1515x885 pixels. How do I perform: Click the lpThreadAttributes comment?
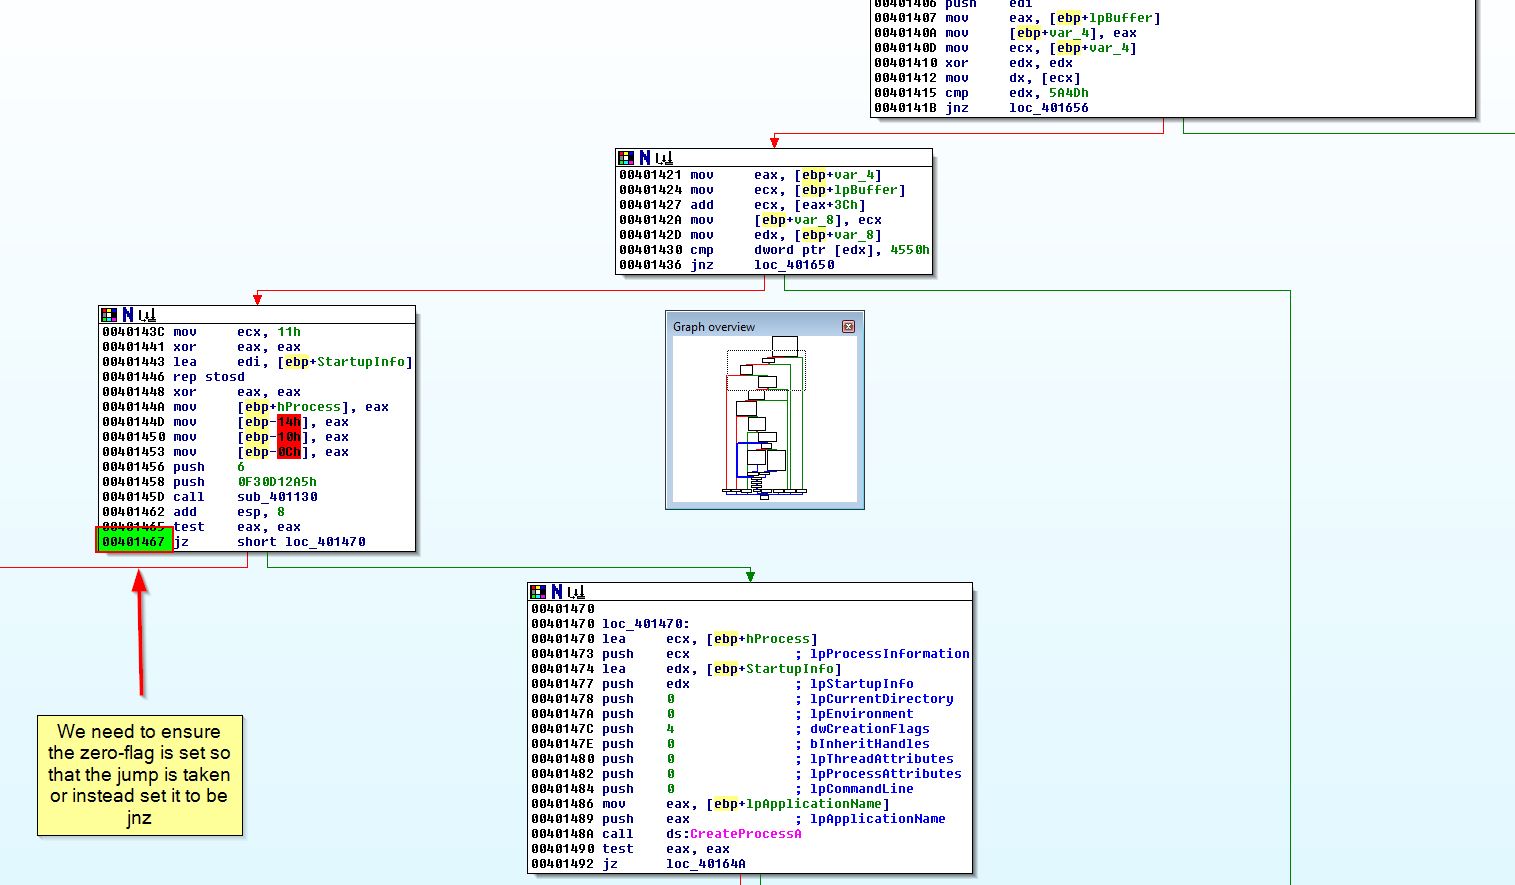pos(874,759)
